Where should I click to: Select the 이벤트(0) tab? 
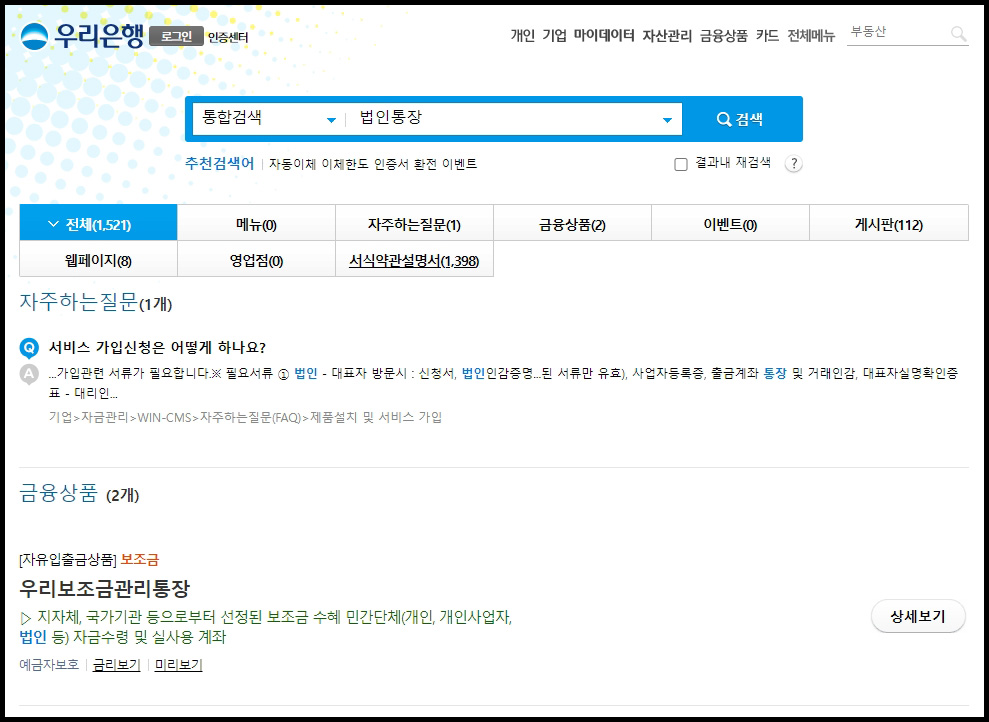coord(730,224)
